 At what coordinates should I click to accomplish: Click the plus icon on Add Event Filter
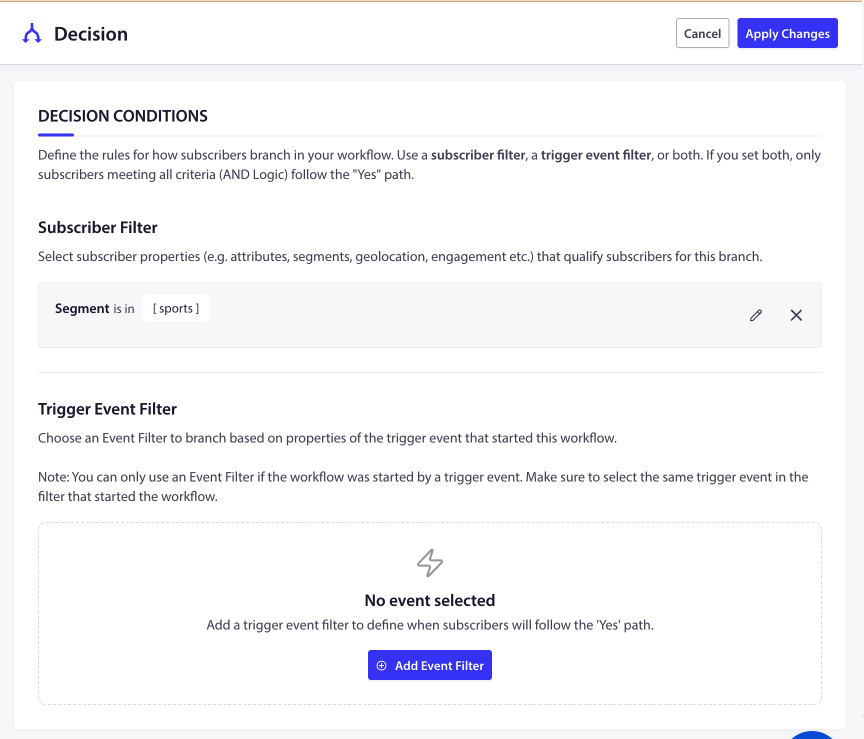[382, 666]
